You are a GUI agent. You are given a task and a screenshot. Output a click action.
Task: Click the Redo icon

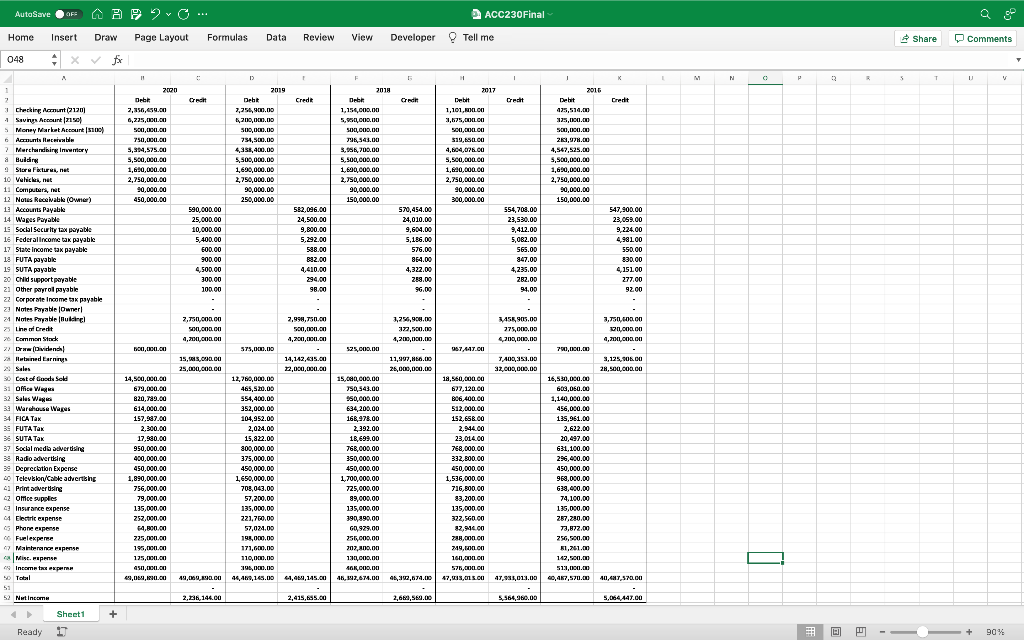tap(183, 14)
